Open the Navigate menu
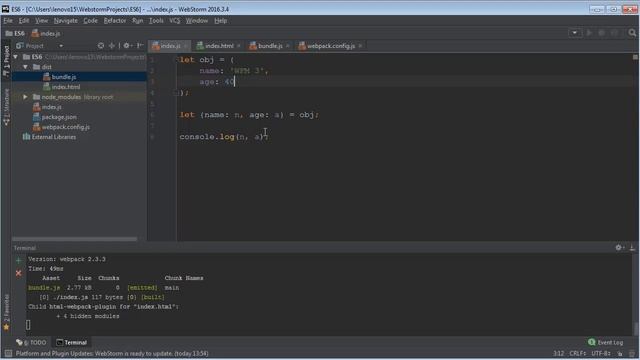This screenshot has width=640, height=360. click(65, 20)
